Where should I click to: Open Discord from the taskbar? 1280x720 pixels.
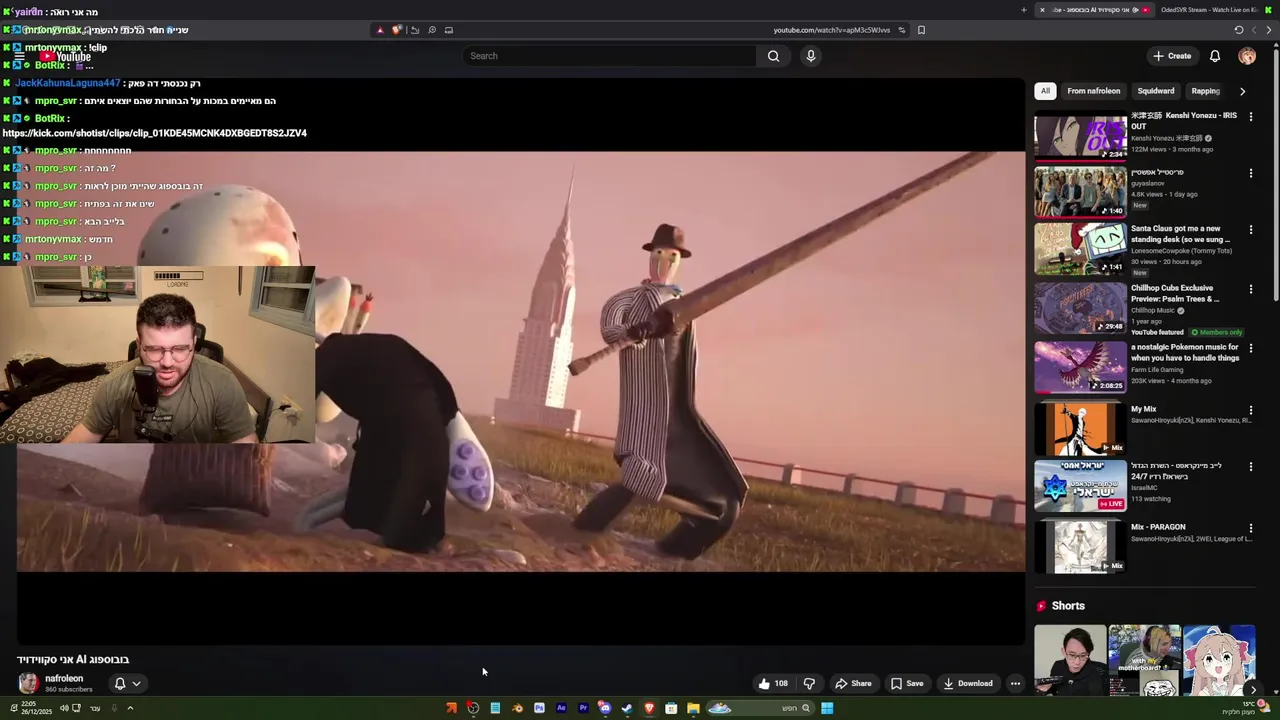coord(605,708)
